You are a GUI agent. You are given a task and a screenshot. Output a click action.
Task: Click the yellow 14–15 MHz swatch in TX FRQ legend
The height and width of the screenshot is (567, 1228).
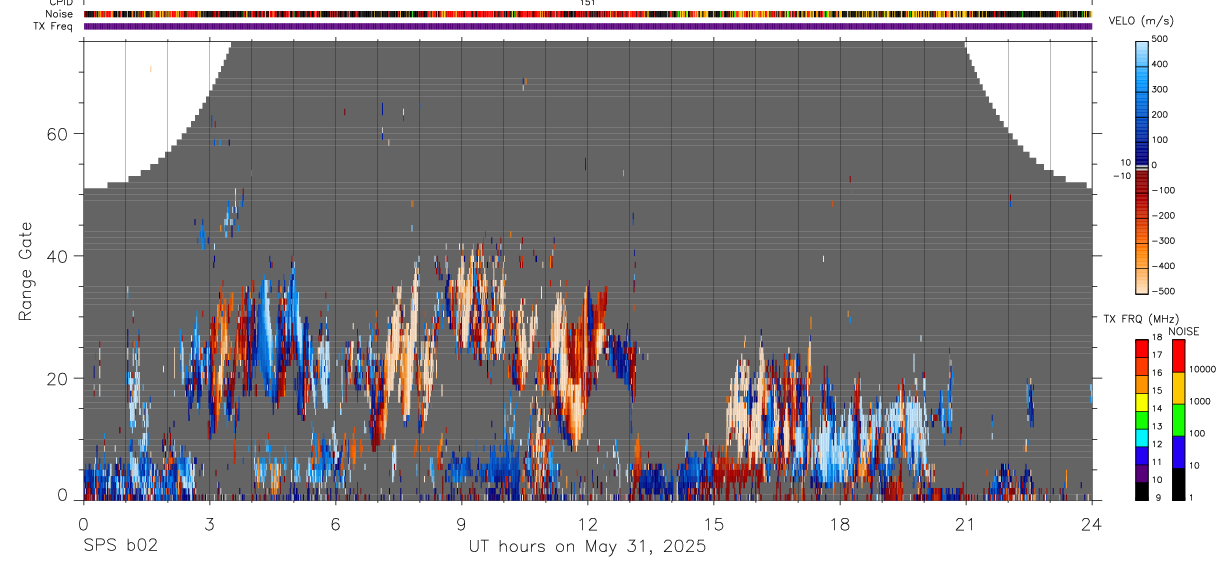click(1142, 402)
